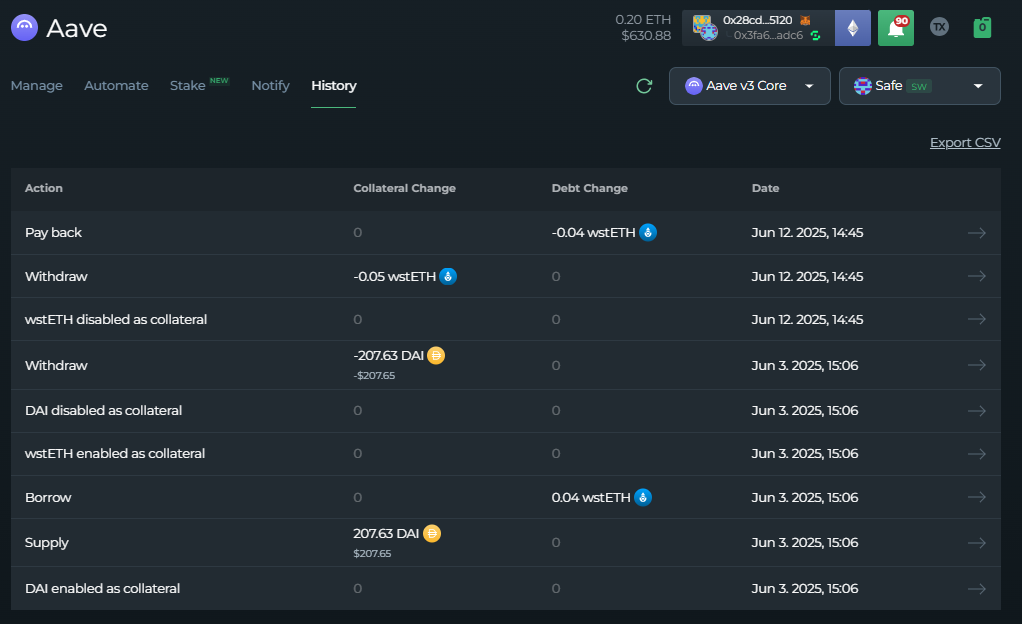Click the wstETH token icon in Pay back row

648,232
